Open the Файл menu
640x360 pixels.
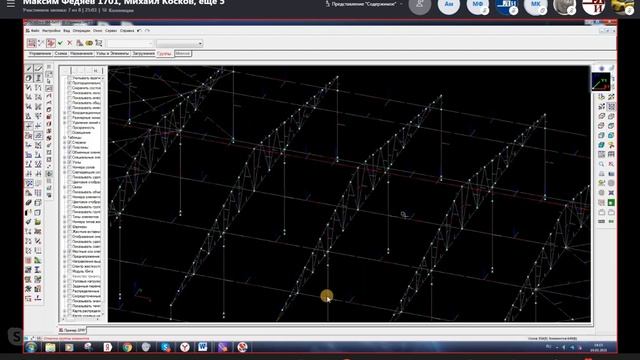pos(35,31)
